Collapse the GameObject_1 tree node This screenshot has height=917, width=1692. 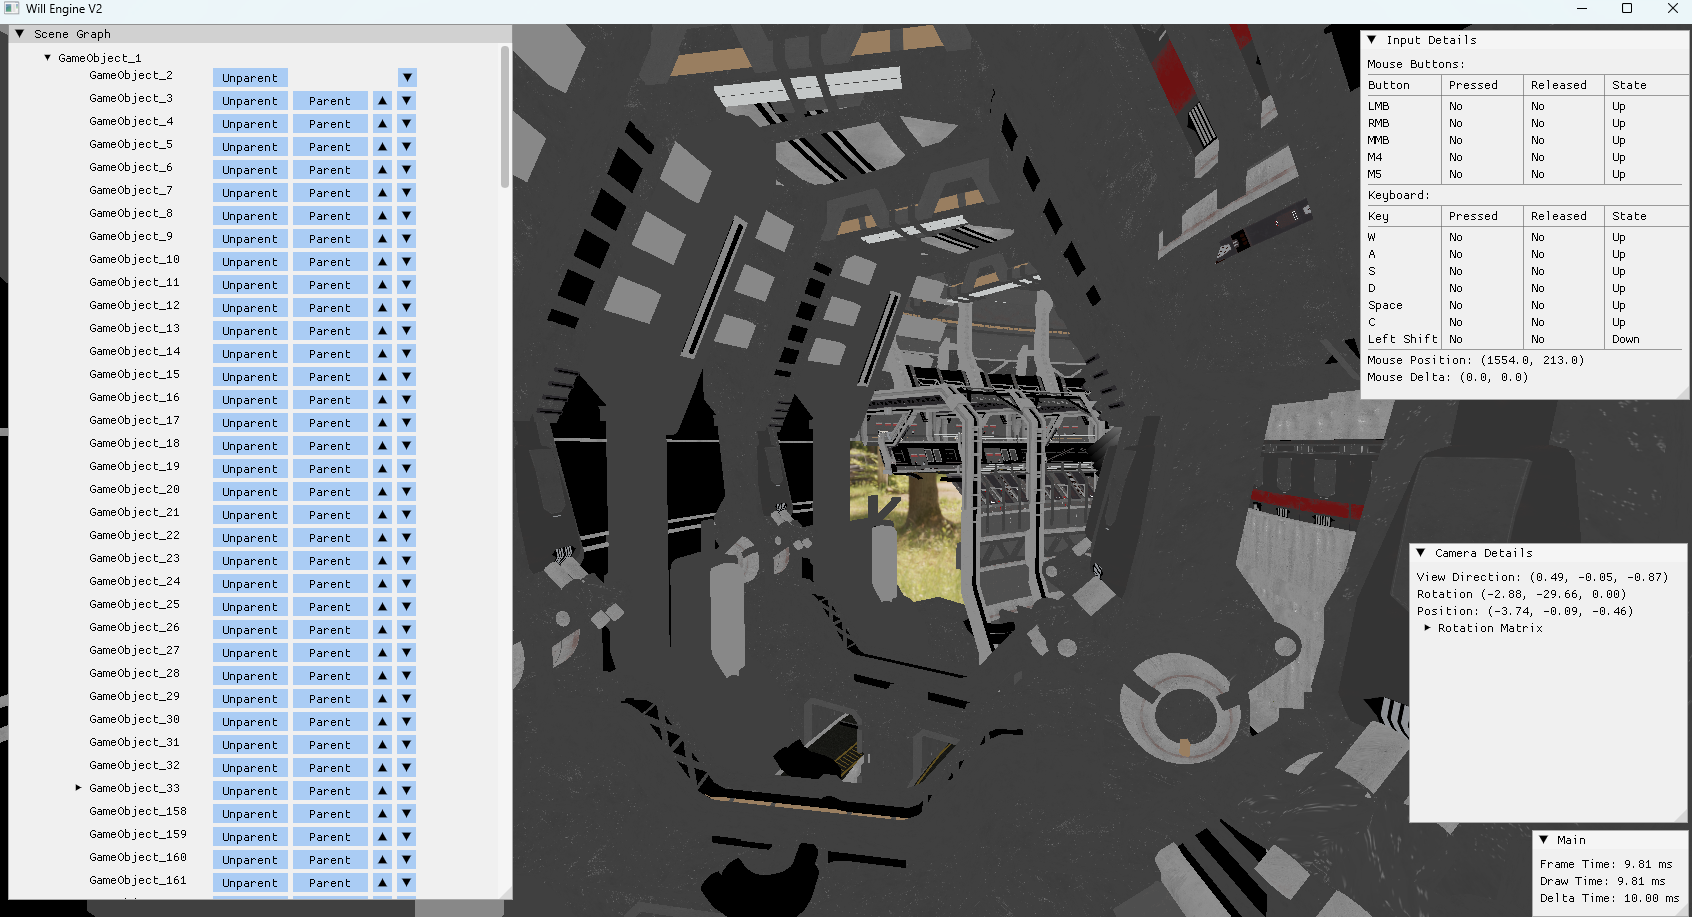(47, 58)
